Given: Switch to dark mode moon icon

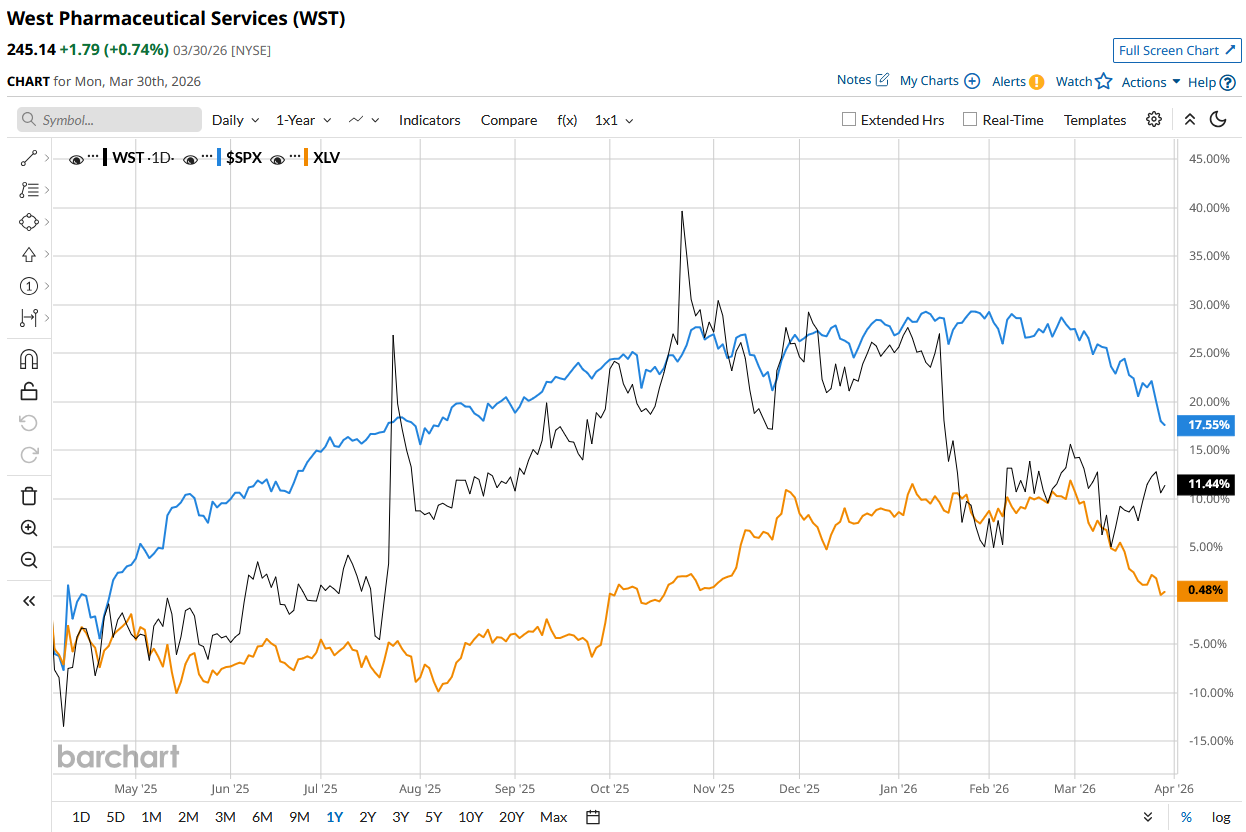Looking at the screenshot, I should [x=1218, y=120].
